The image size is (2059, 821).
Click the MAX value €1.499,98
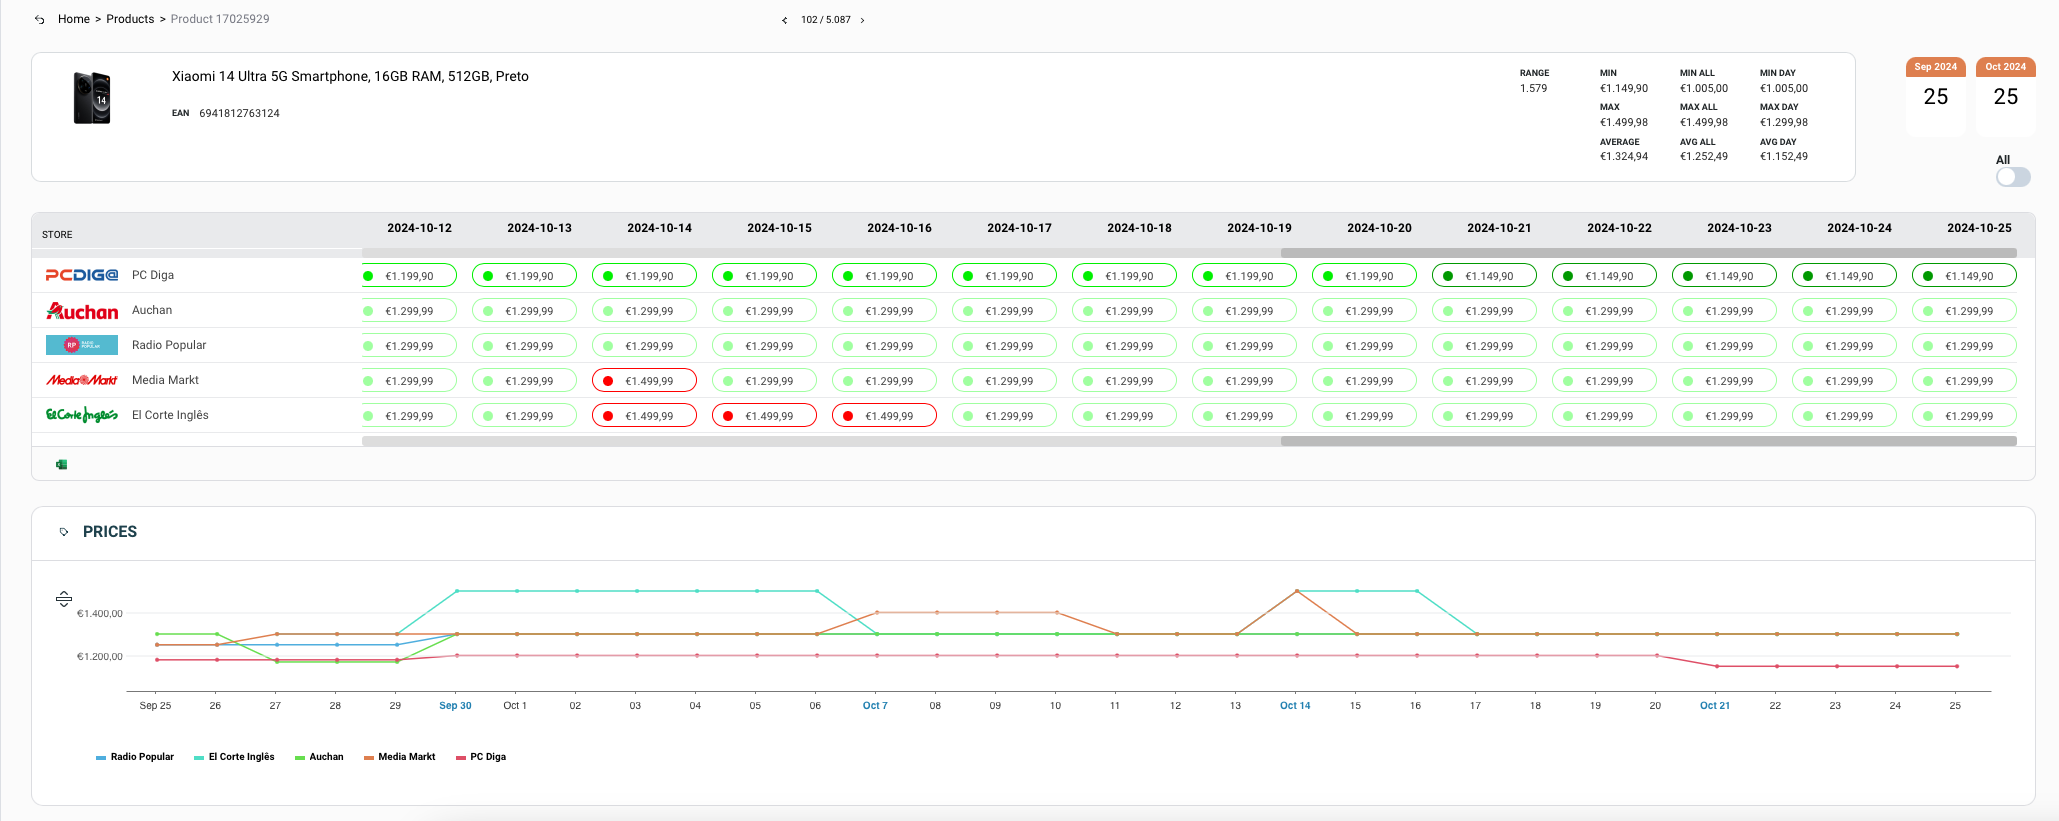(1624, 122)
